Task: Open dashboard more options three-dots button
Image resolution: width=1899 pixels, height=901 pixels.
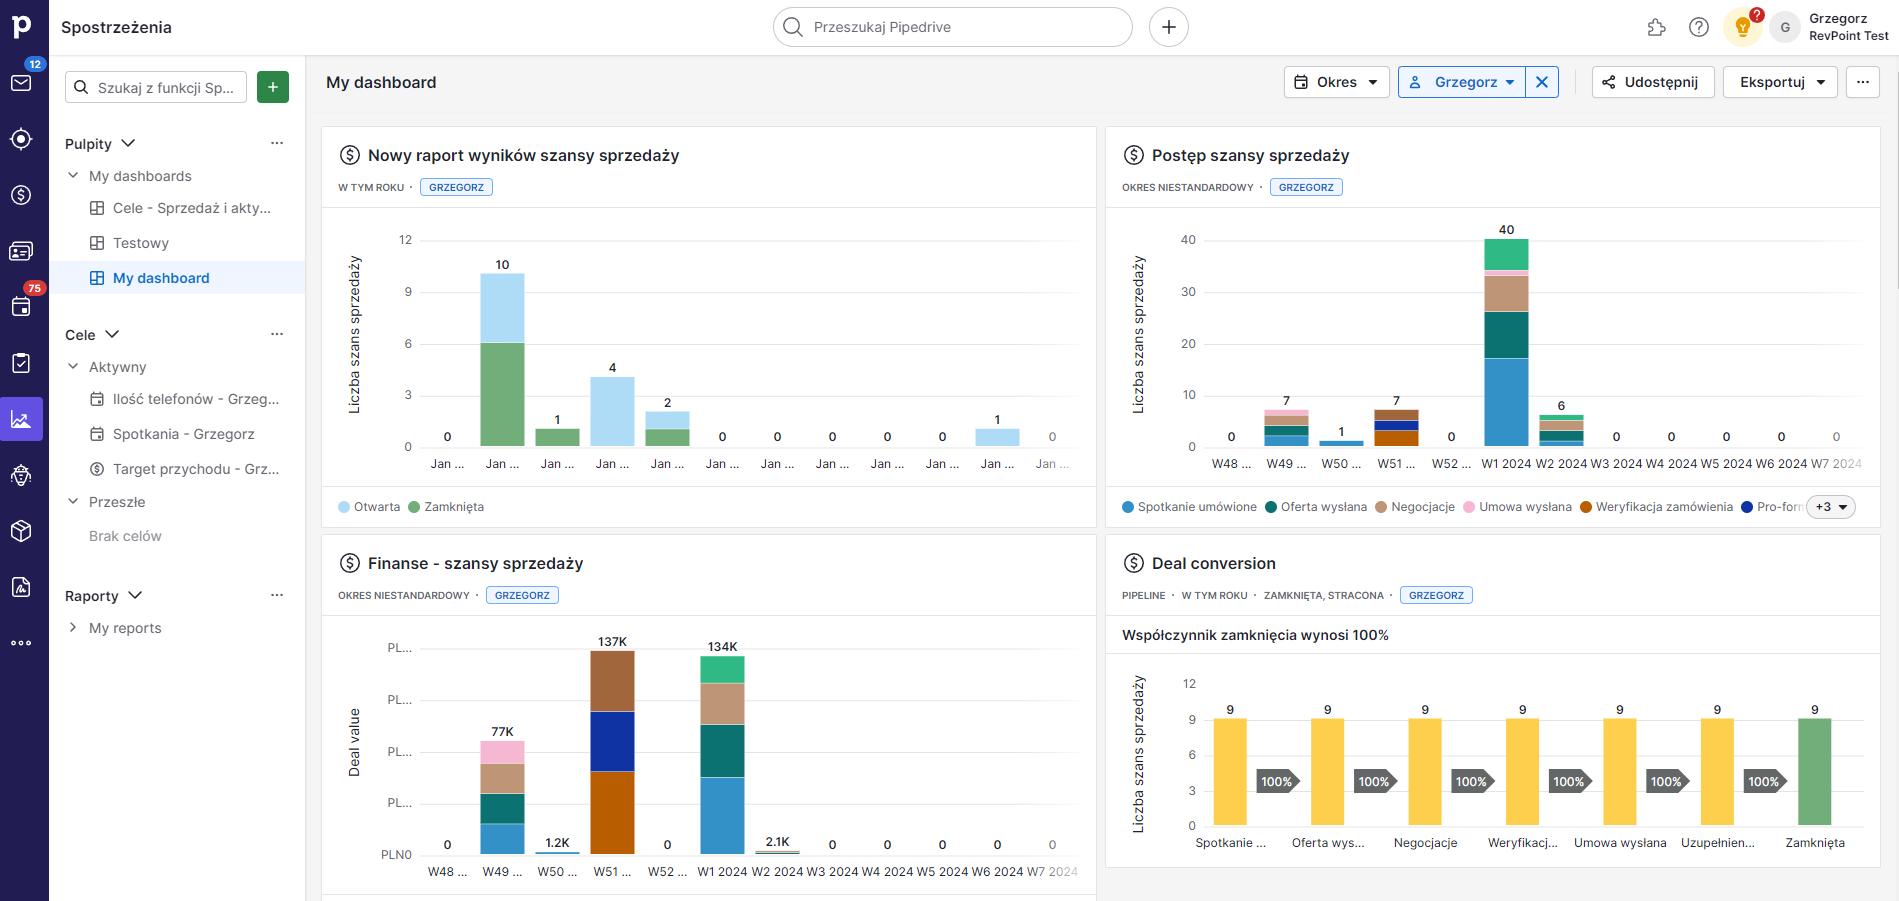Action: pos(1863,82)
